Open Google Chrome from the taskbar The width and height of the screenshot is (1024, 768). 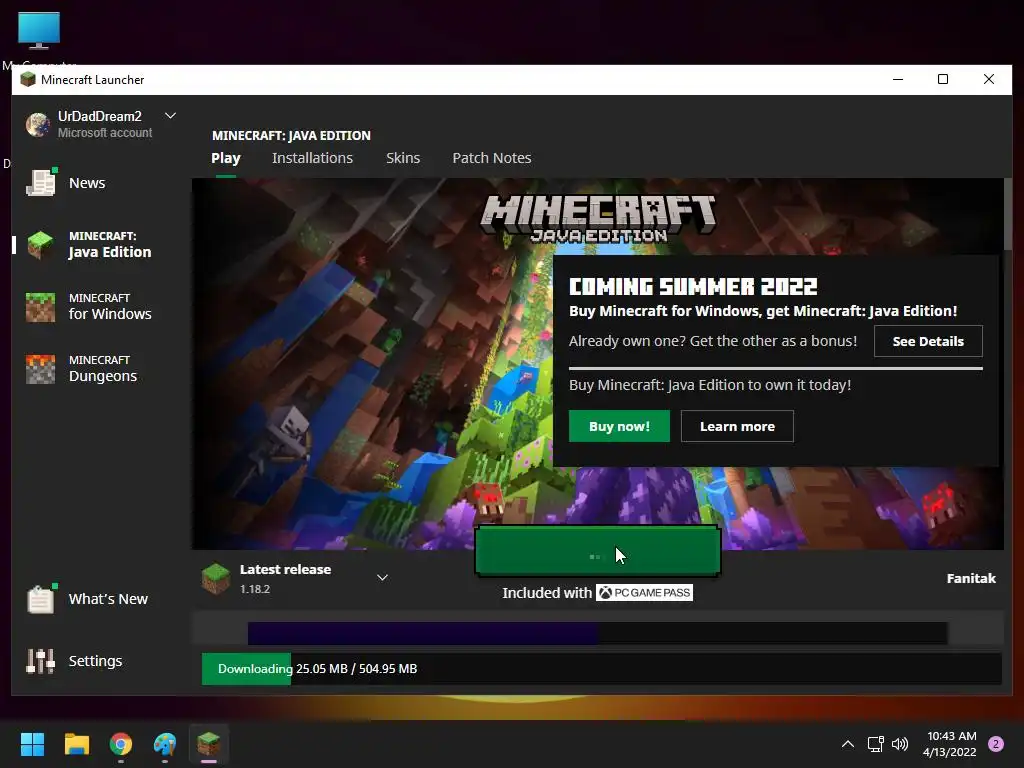(121, 744)
